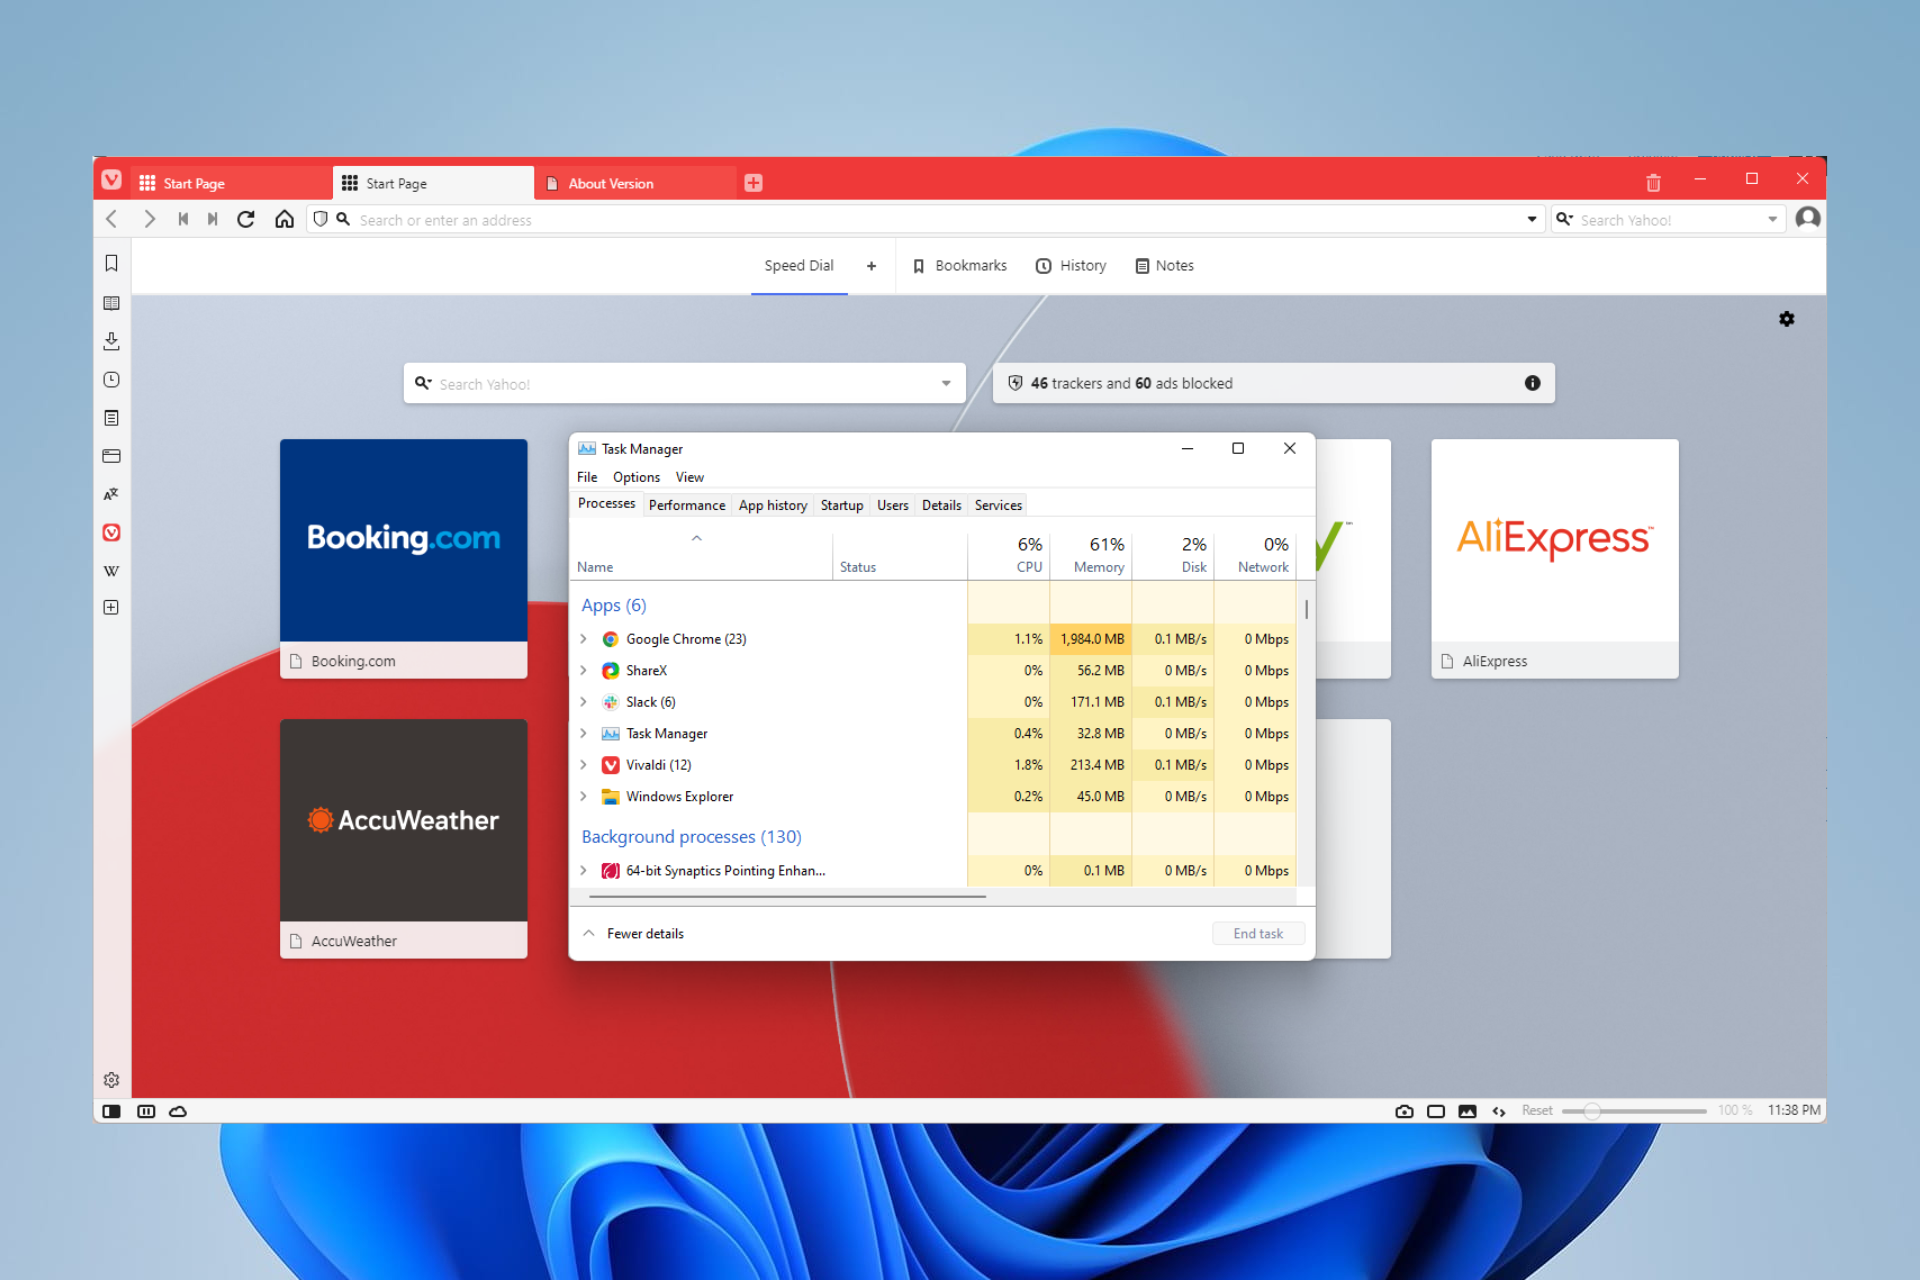
Task: Open the Bookmarks link on Start Page
Action: coord(960,265)
